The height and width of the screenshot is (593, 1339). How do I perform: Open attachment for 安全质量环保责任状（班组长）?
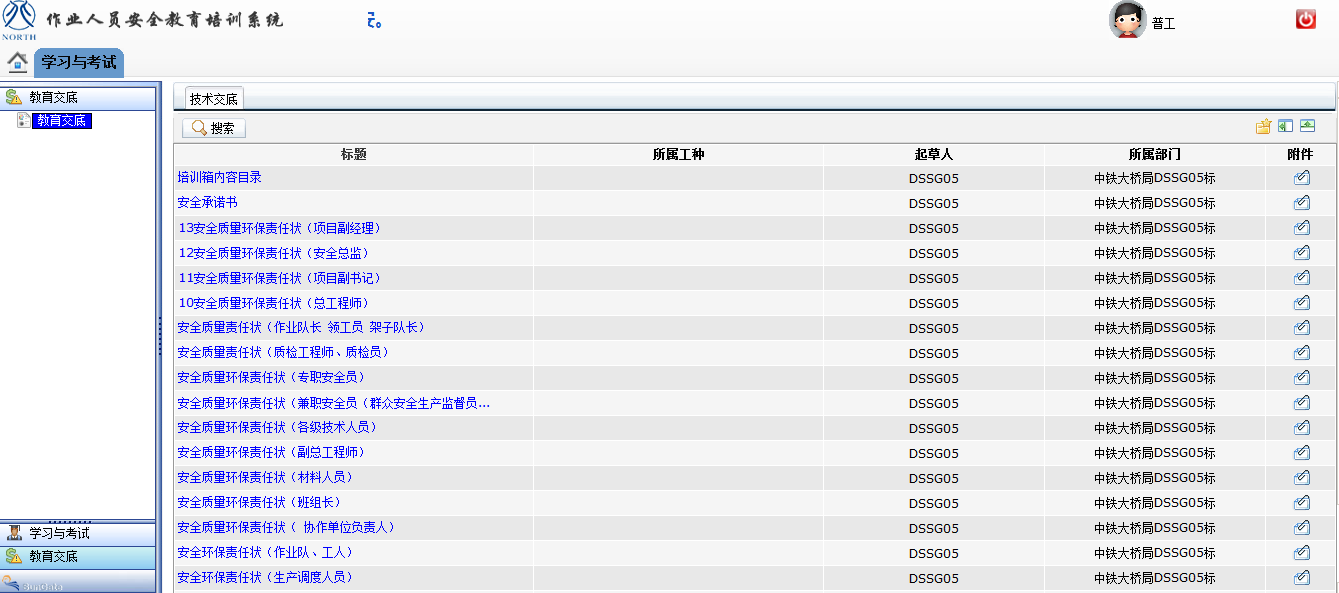pos(1301,503)
